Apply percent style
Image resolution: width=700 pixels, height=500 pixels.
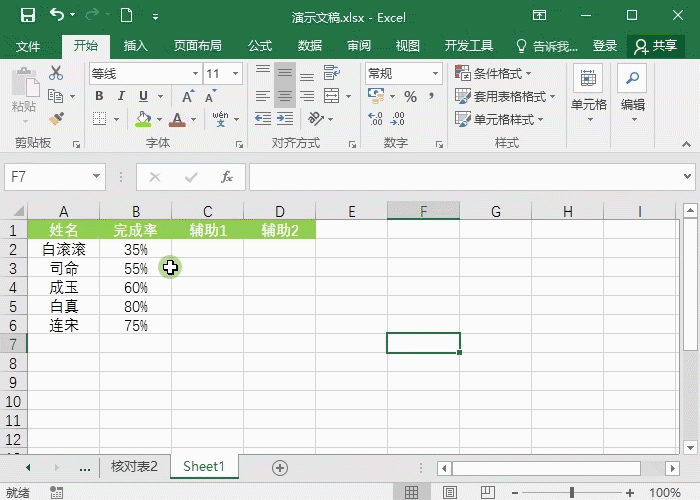[410, 96]
